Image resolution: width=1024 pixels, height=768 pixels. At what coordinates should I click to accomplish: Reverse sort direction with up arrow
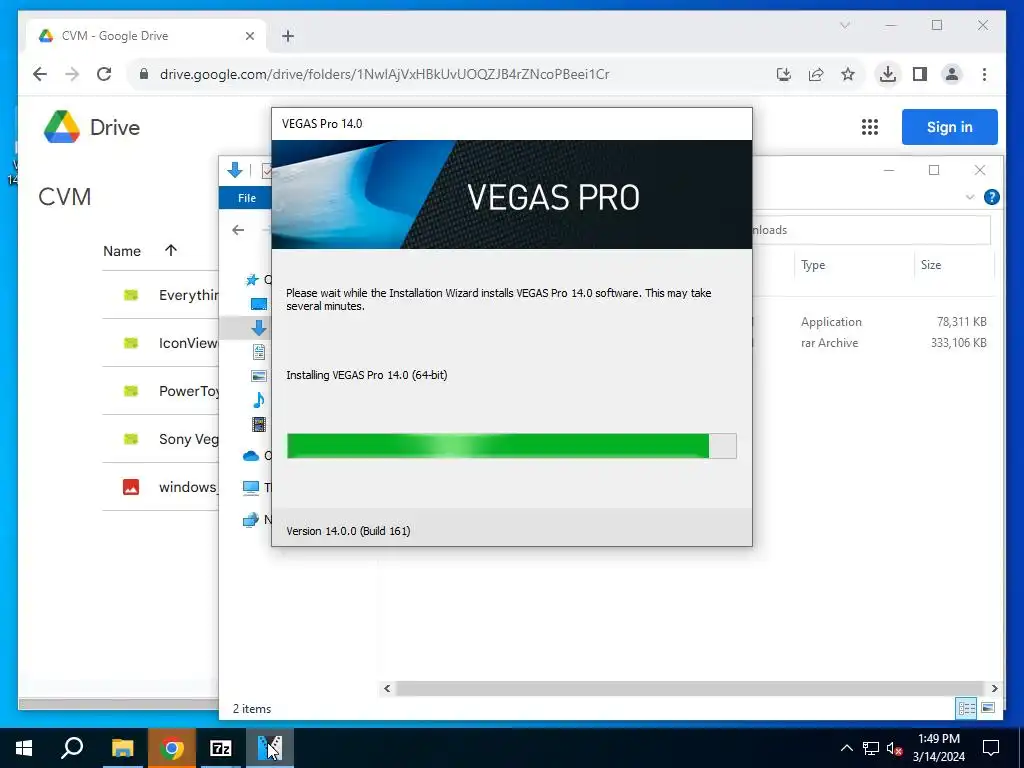(x=170, y=250)
